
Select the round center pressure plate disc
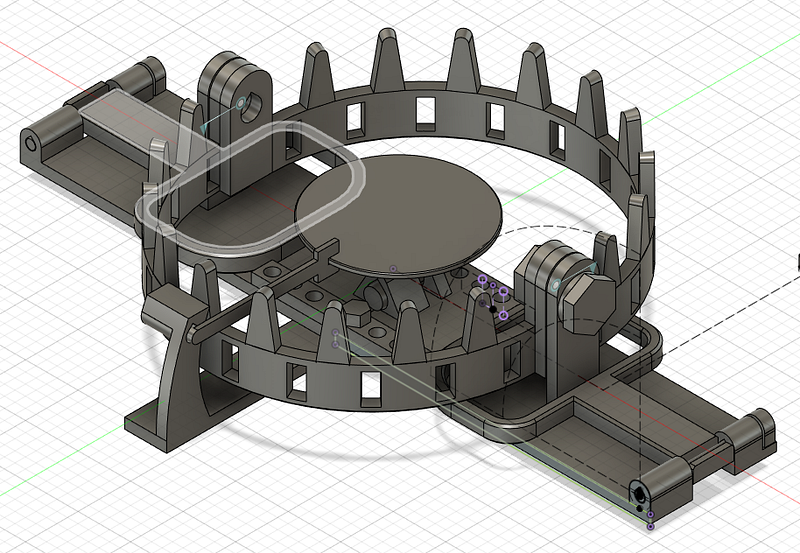tap(399, 213)
